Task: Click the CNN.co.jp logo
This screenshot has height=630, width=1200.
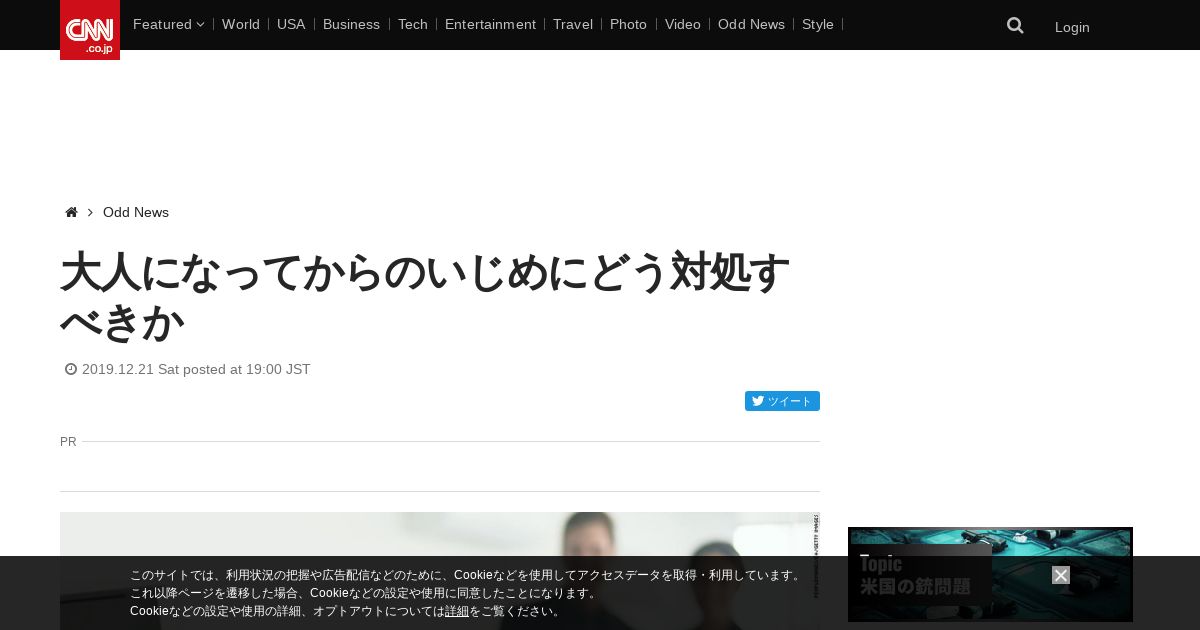Action: tap(90, 30)
